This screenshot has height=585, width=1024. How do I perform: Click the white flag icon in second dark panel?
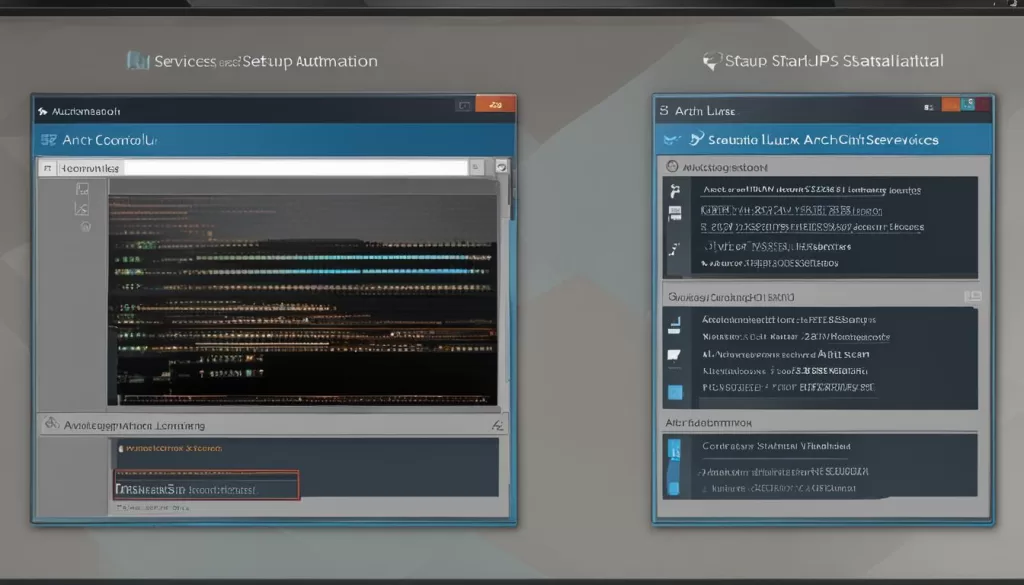674,356
